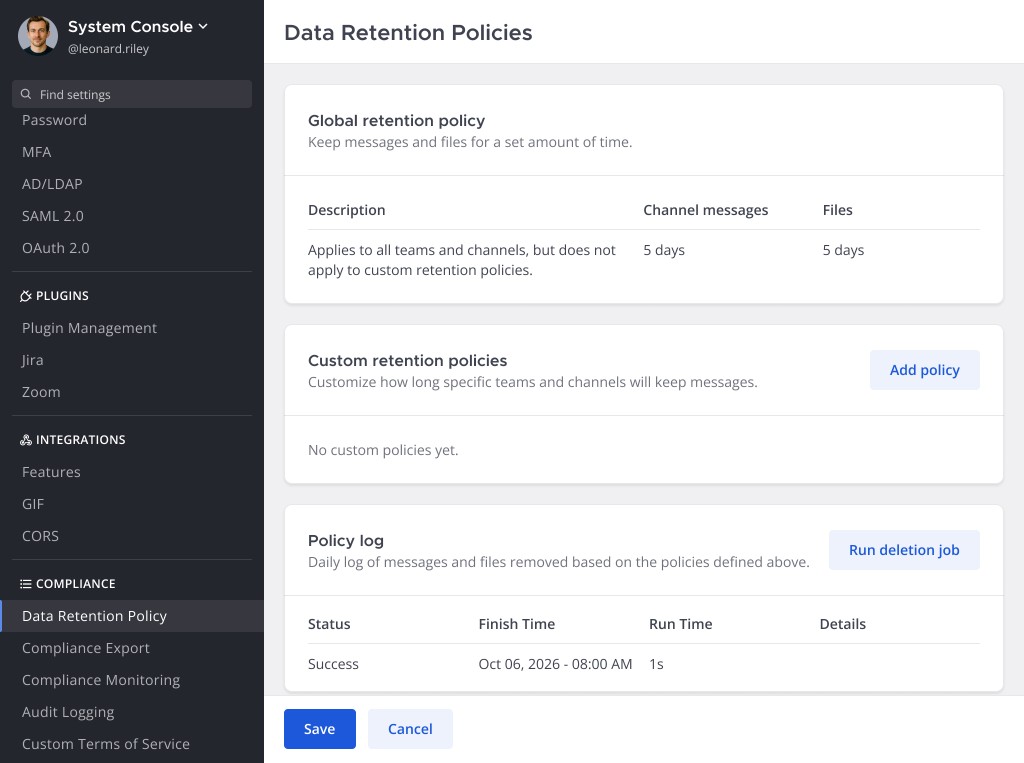Click the Run Time column header
1024x763 pixels.
pyautogui.click(x=680, y=625)
